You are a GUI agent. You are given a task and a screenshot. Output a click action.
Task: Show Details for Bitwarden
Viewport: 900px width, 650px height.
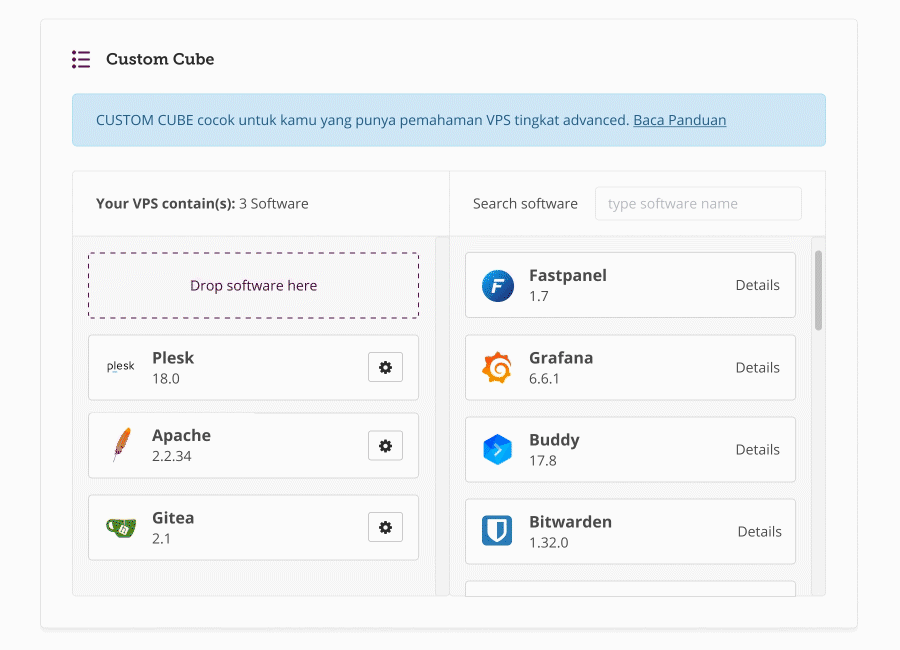pyautogui.click(x=759, y=532)
